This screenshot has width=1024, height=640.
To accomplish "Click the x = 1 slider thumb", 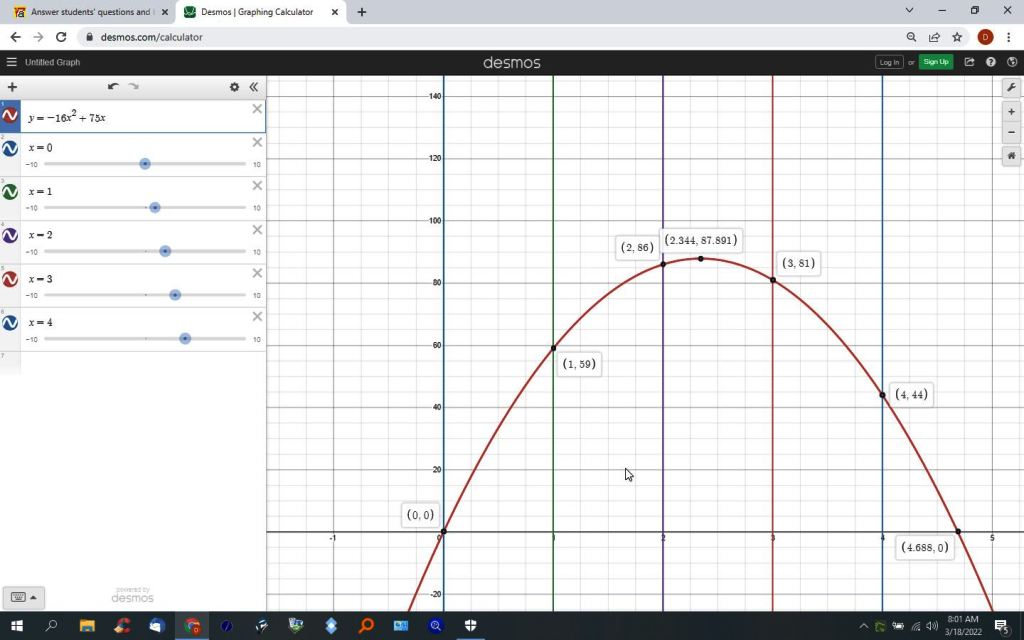I will [x=155, y=208].
